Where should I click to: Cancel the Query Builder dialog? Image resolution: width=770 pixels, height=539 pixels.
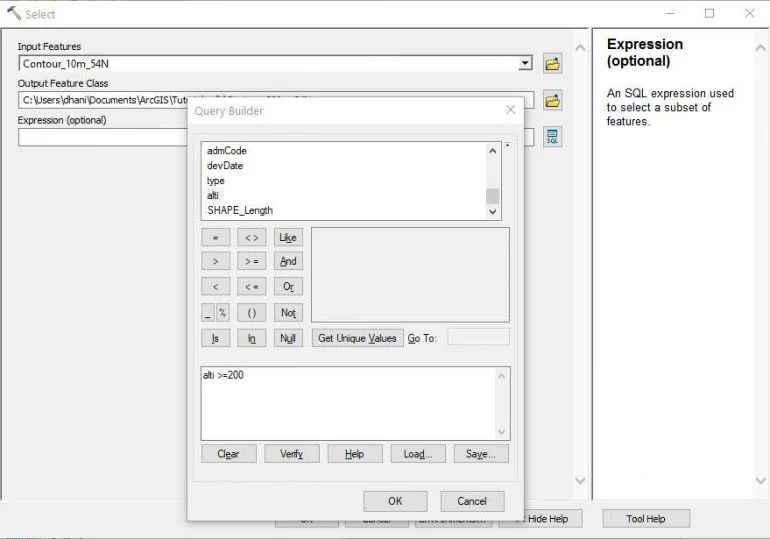[x=472, y=501]
